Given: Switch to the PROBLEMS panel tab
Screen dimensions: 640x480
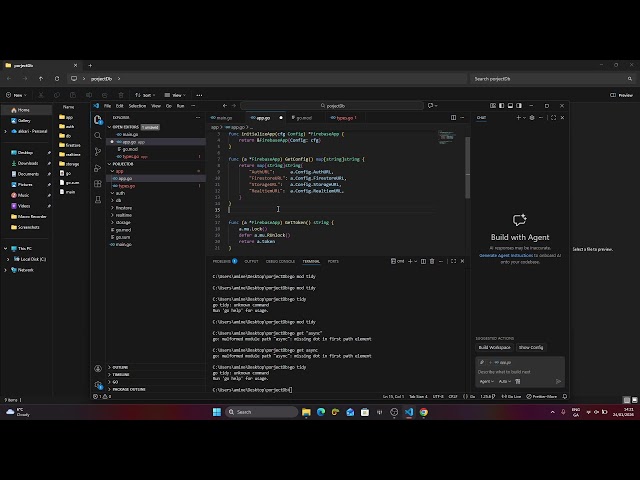Looking at the screenshot, I should 224,261.
